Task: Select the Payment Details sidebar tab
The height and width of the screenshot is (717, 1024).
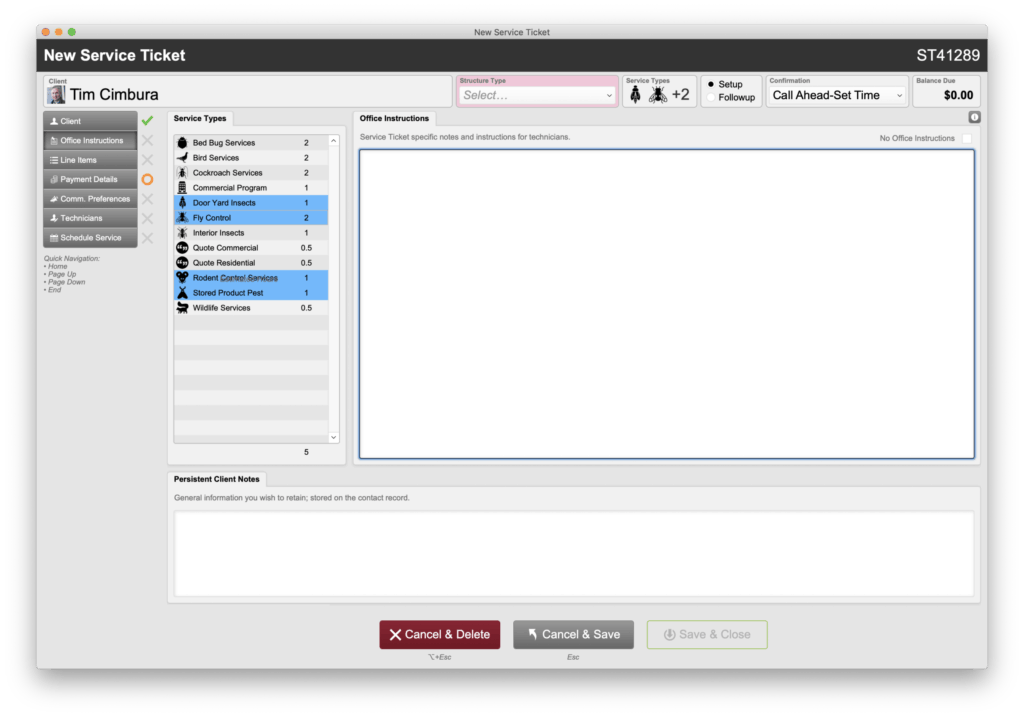Action: coord(90,179)
